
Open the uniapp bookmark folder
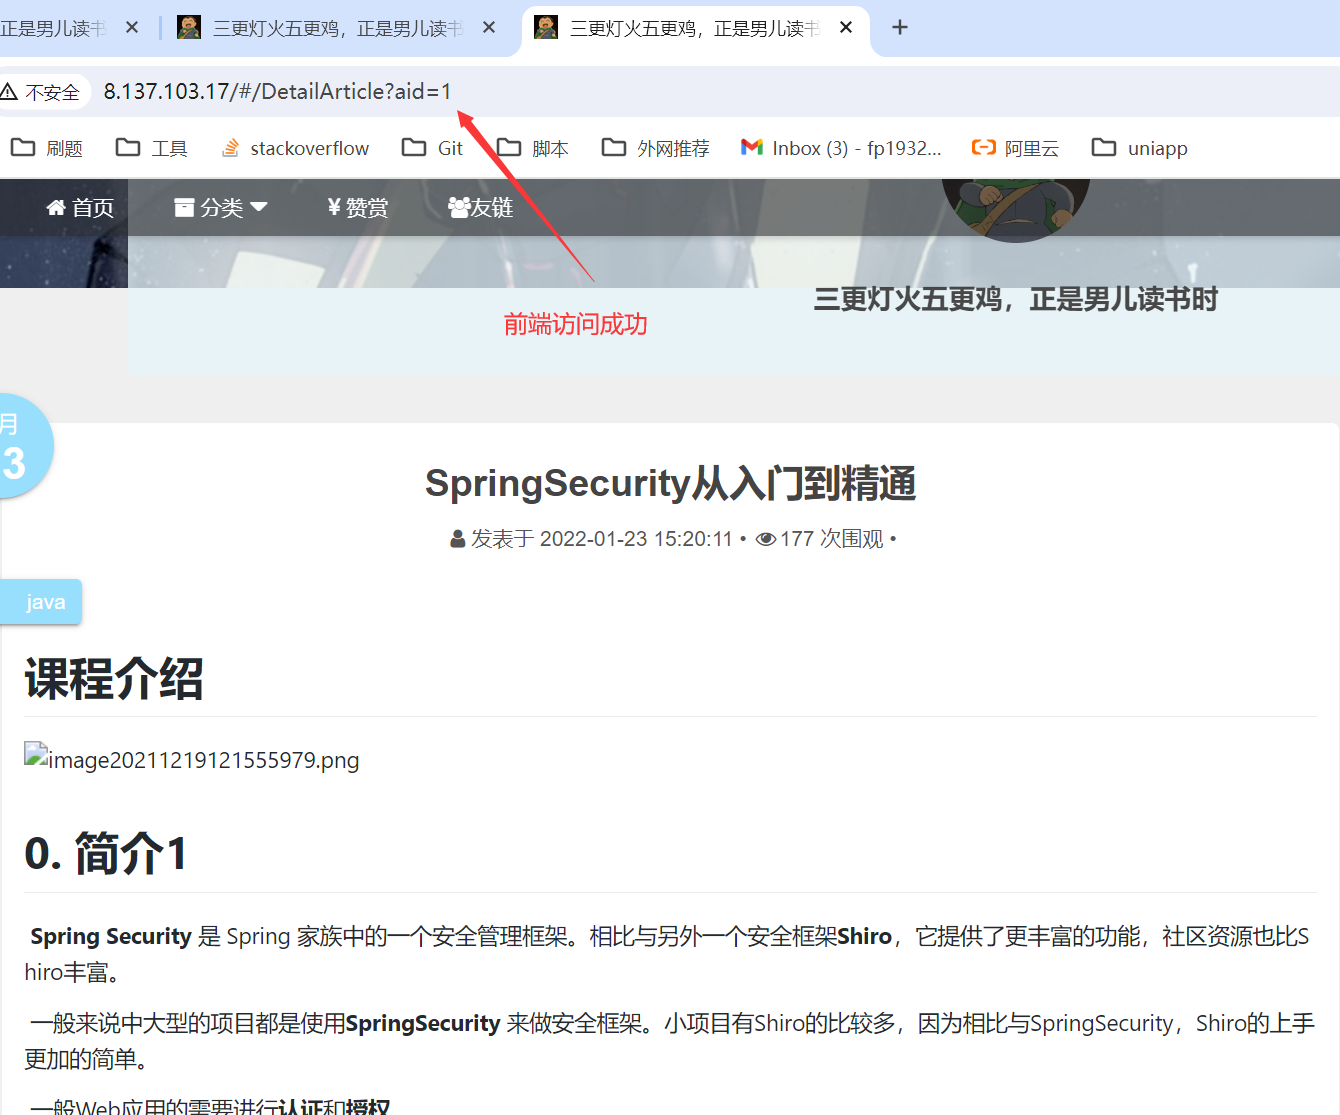[x=1139, y=148]
